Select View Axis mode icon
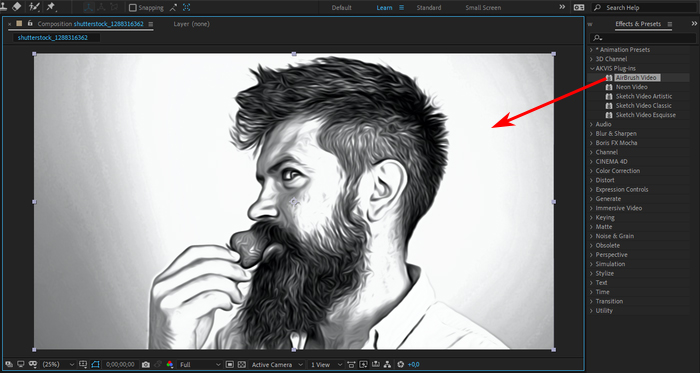This screenshot has width=700, height=373. (113, 7)
